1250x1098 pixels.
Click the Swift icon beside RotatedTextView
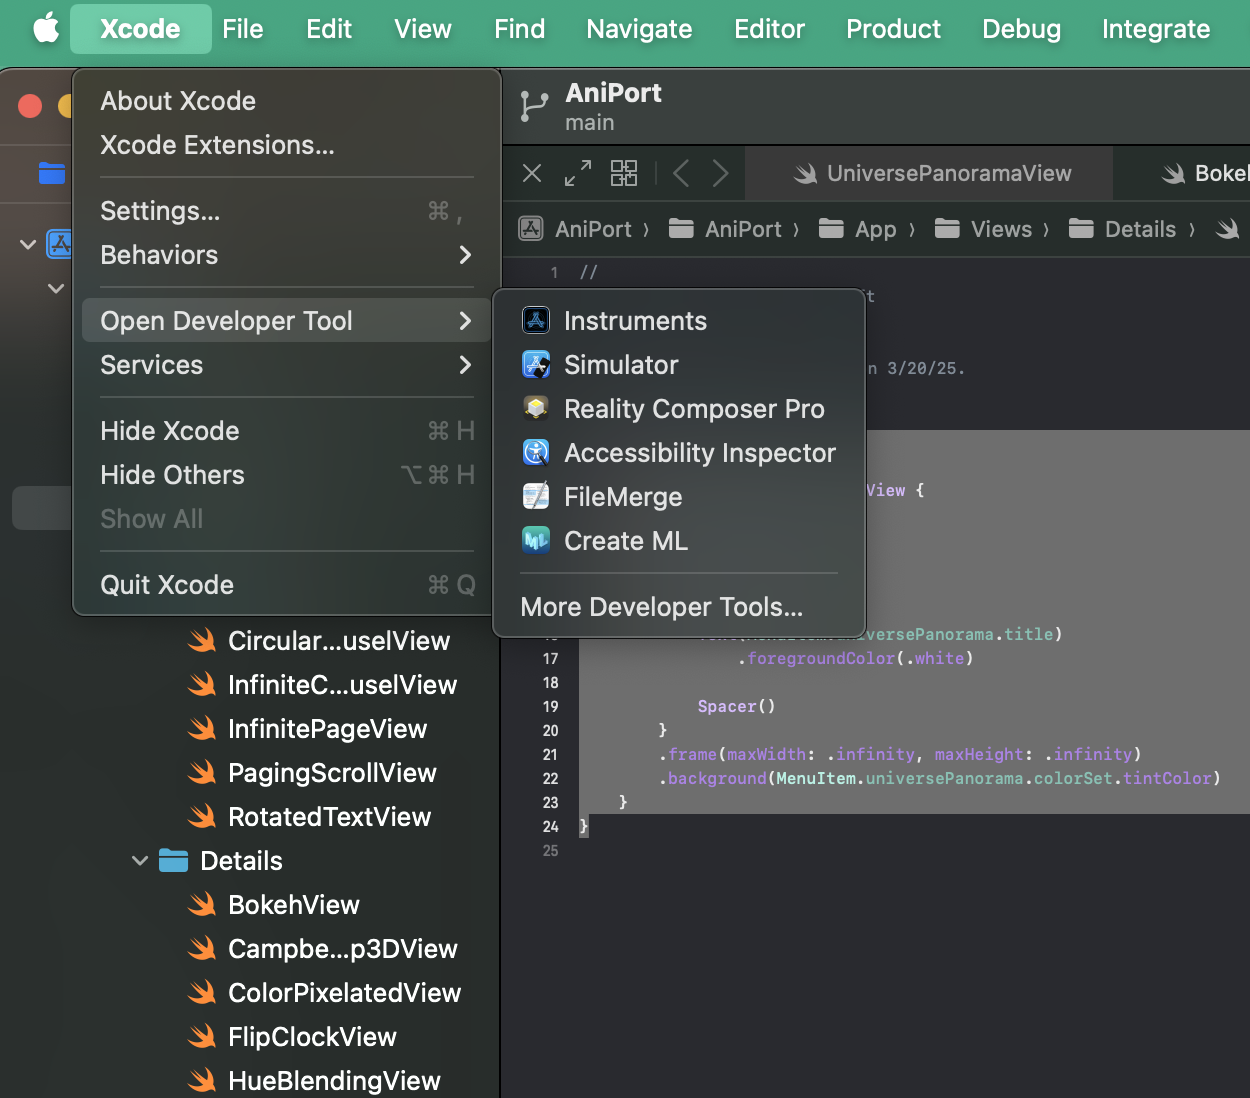point(202,817)
